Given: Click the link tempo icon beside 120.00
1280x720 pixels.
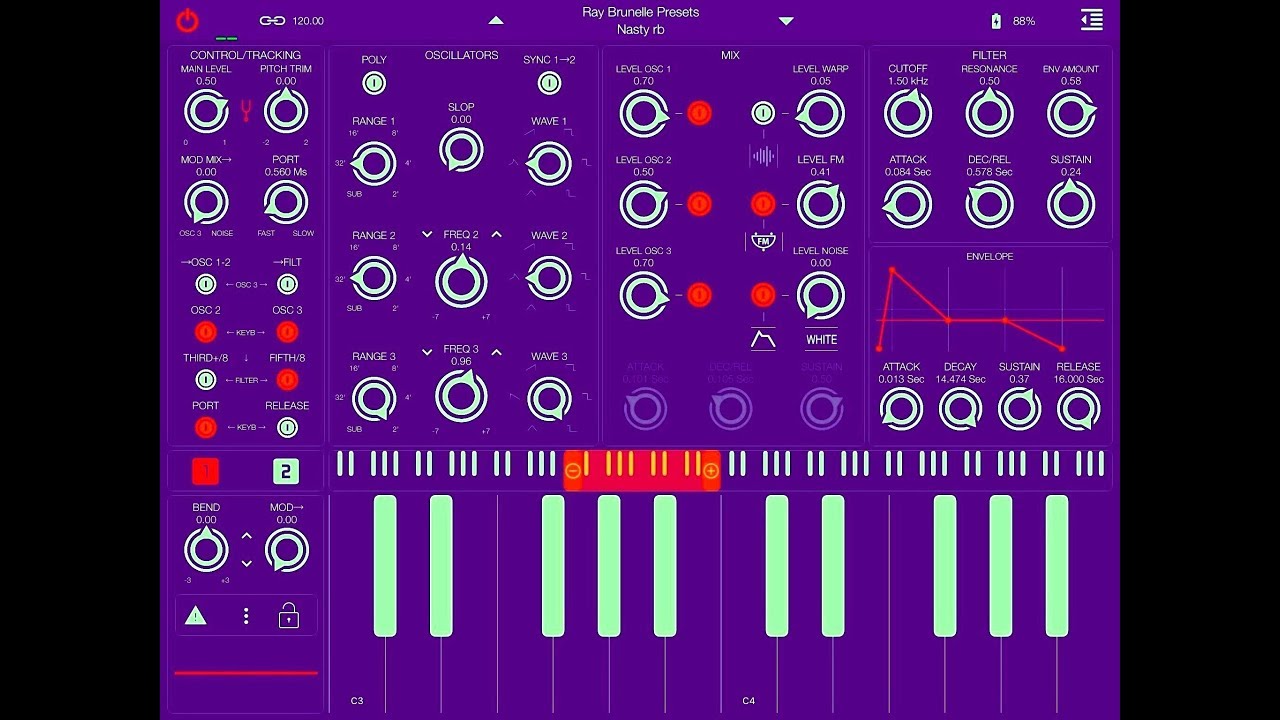Looking at the screenshot, I should (272, 21).
